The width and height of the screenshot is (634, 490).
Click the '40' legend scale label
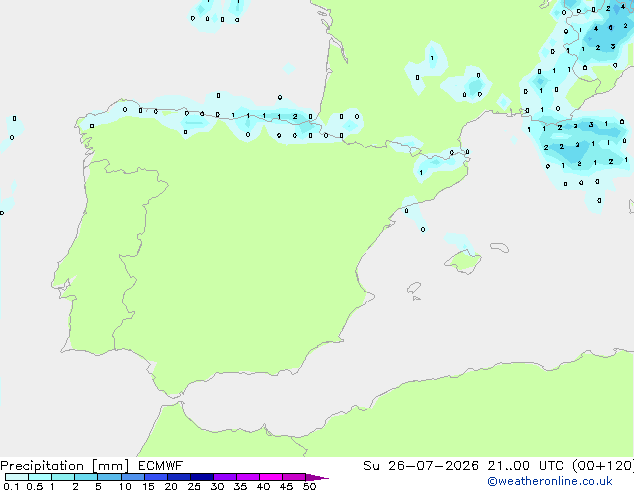pos(263,486)
